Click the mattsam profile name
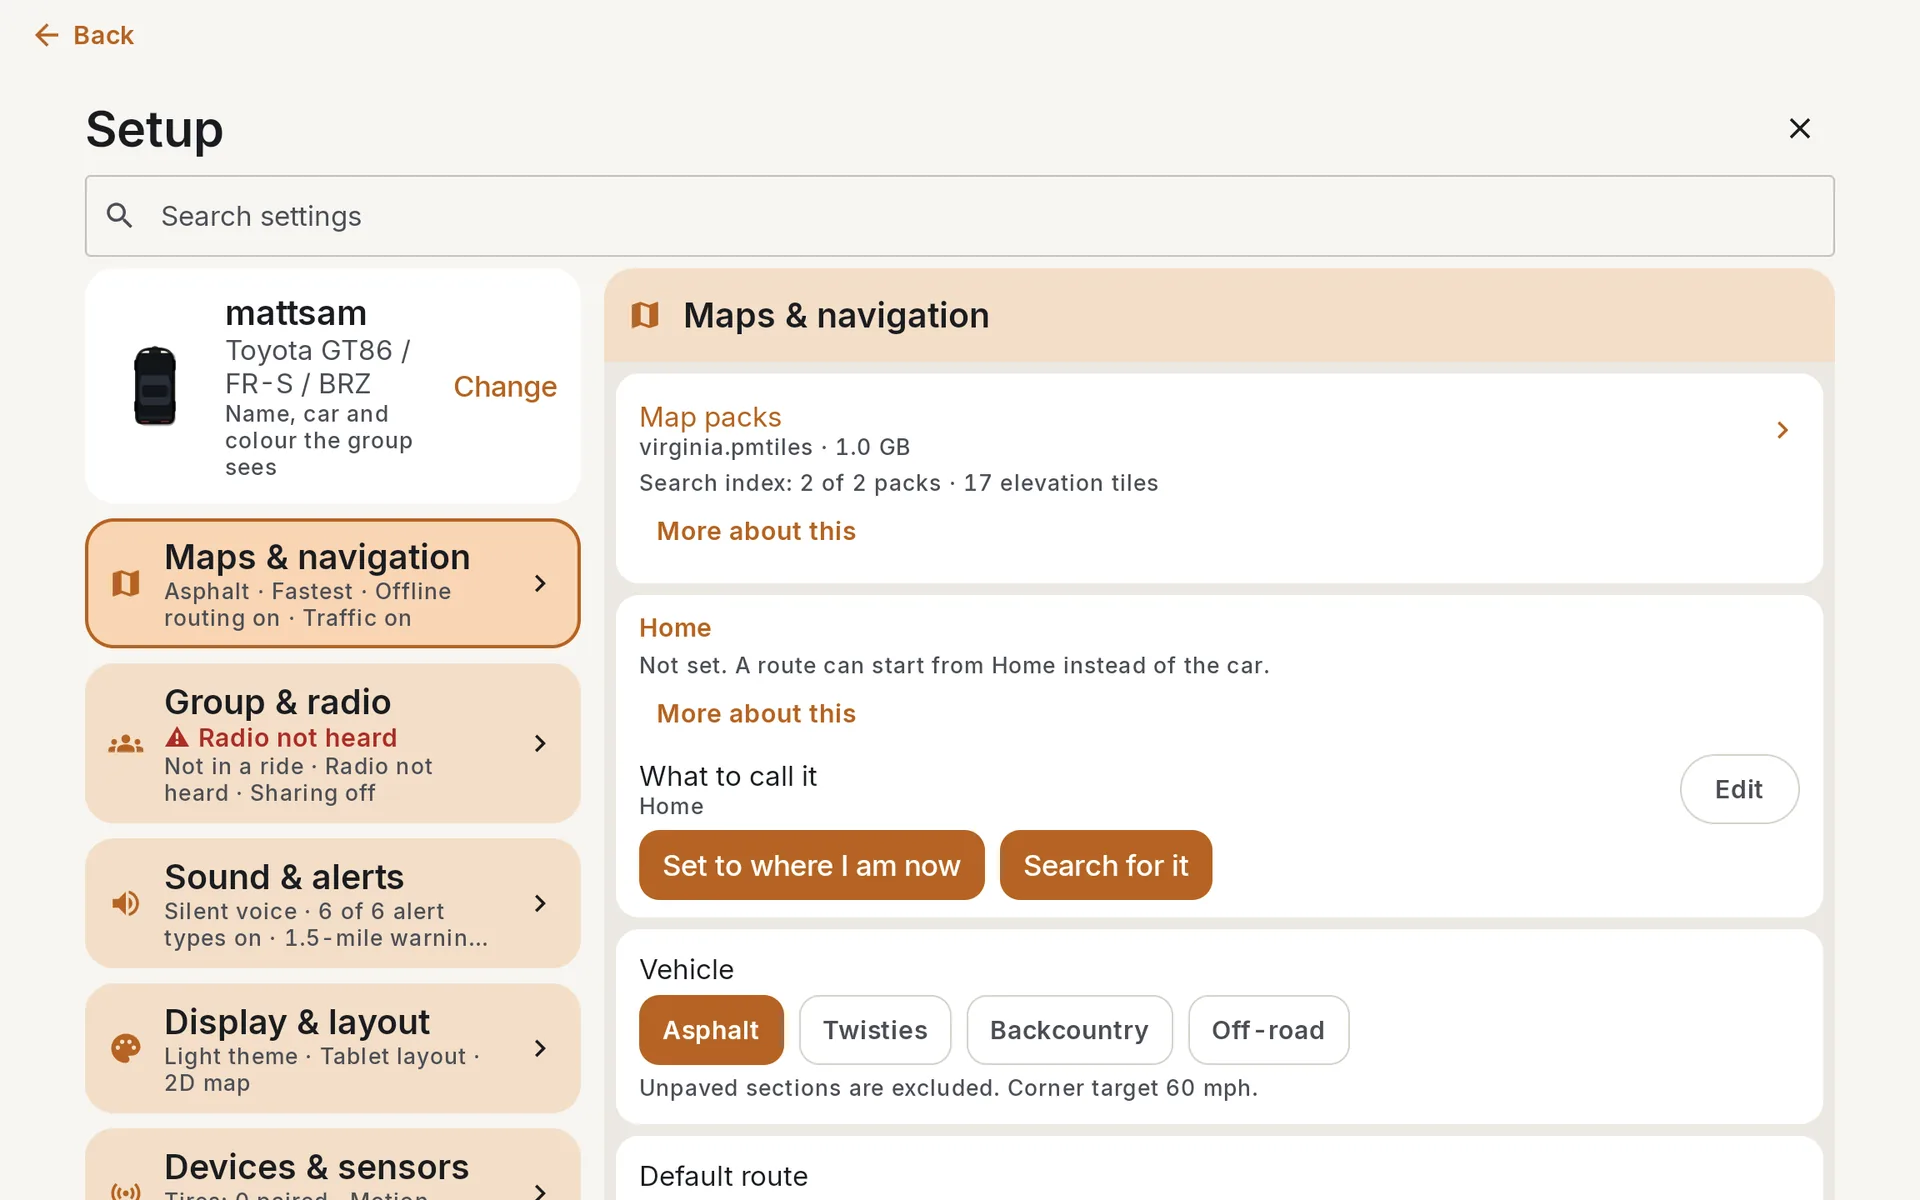Viewport: 1920px width, 1200px height. tap(296, 313)
